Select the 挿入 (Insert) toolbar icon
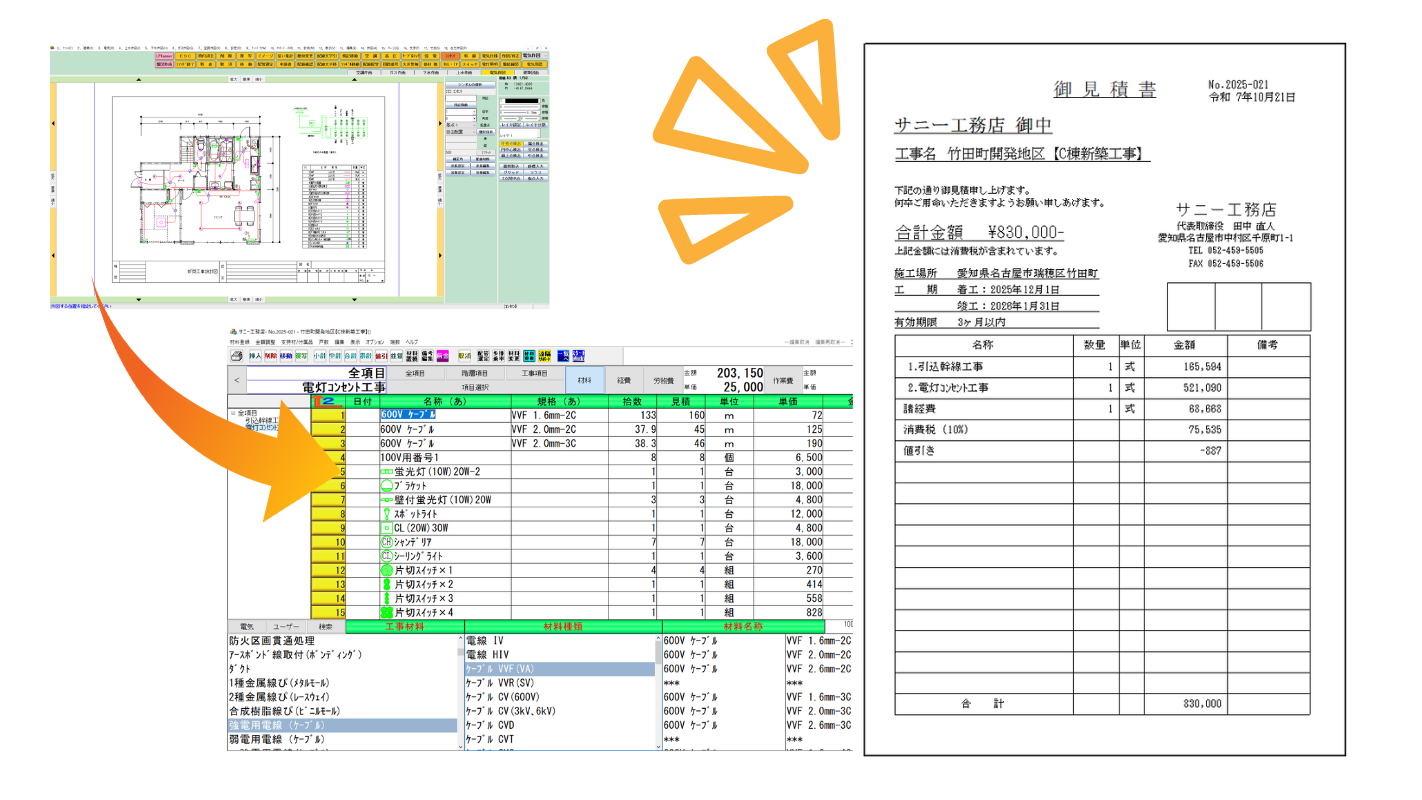This screenshot has width=1422, height=800. [x=256, y=356]
